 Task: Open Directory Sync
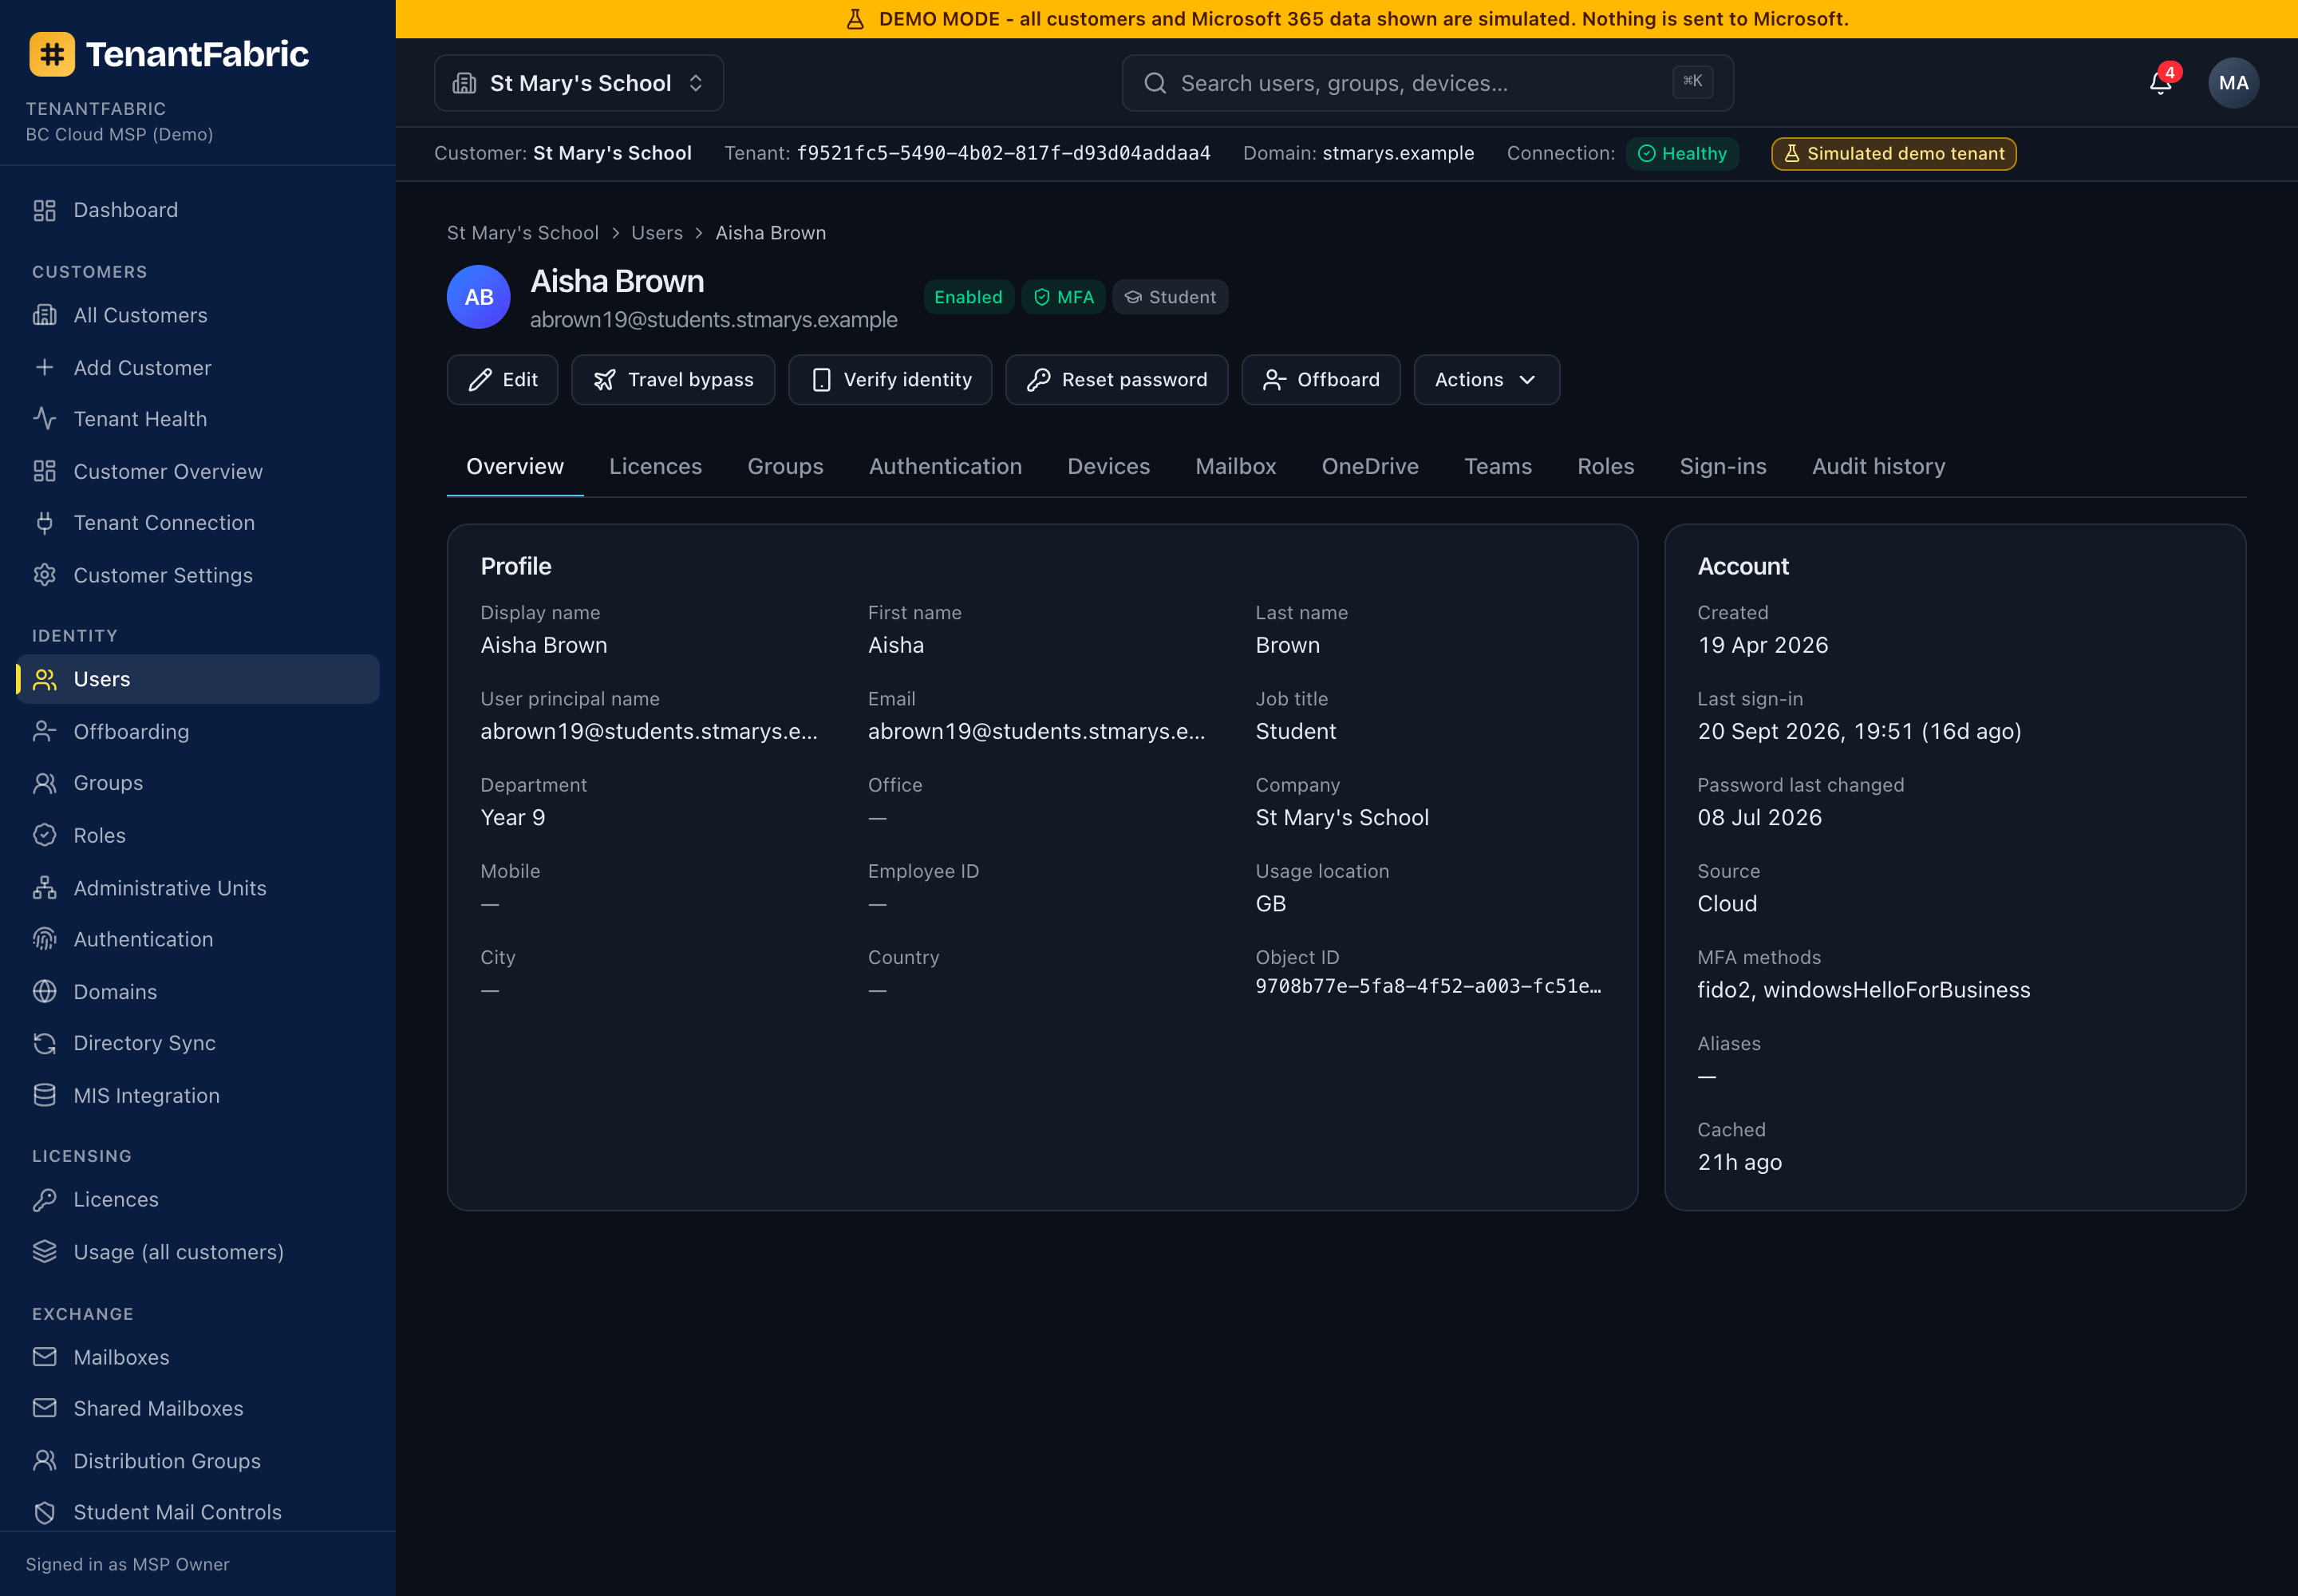click(198, 1043)
